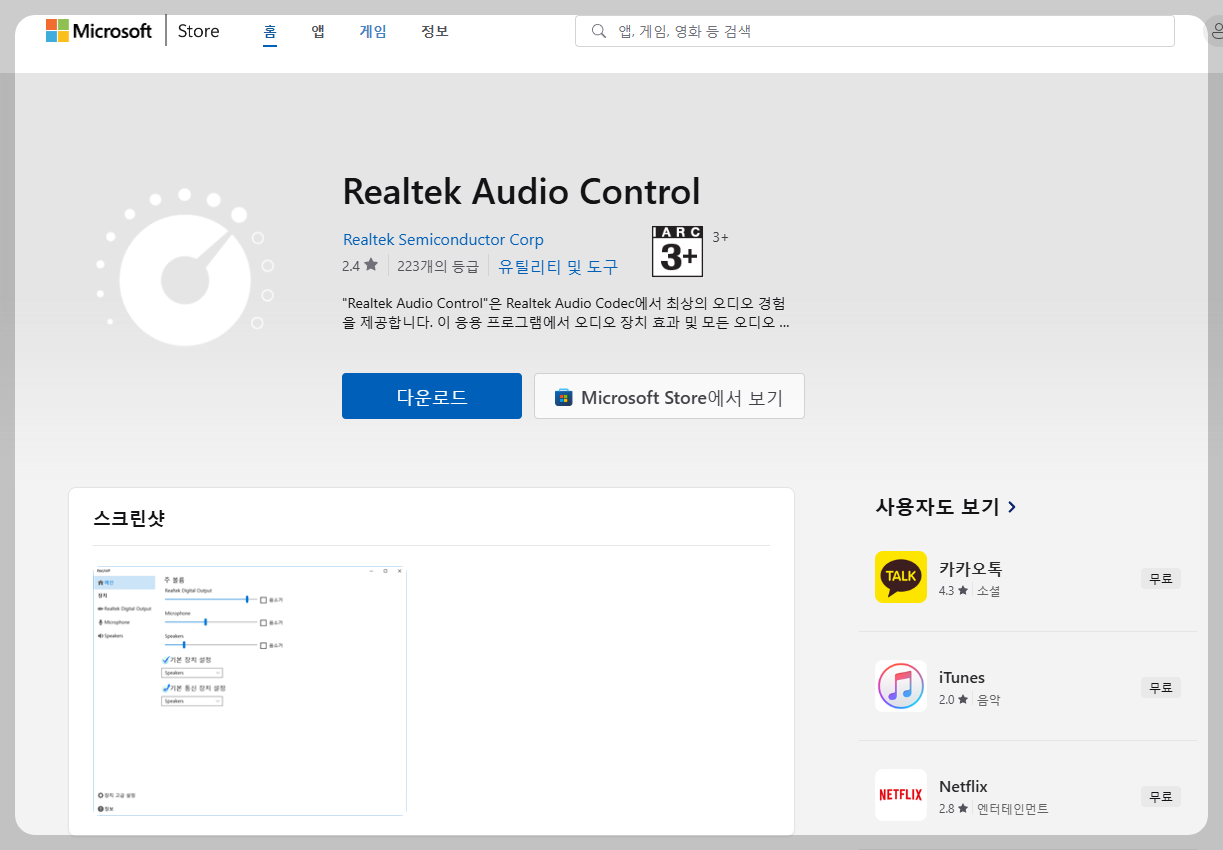Open the iTunes app title

[962, 678]
